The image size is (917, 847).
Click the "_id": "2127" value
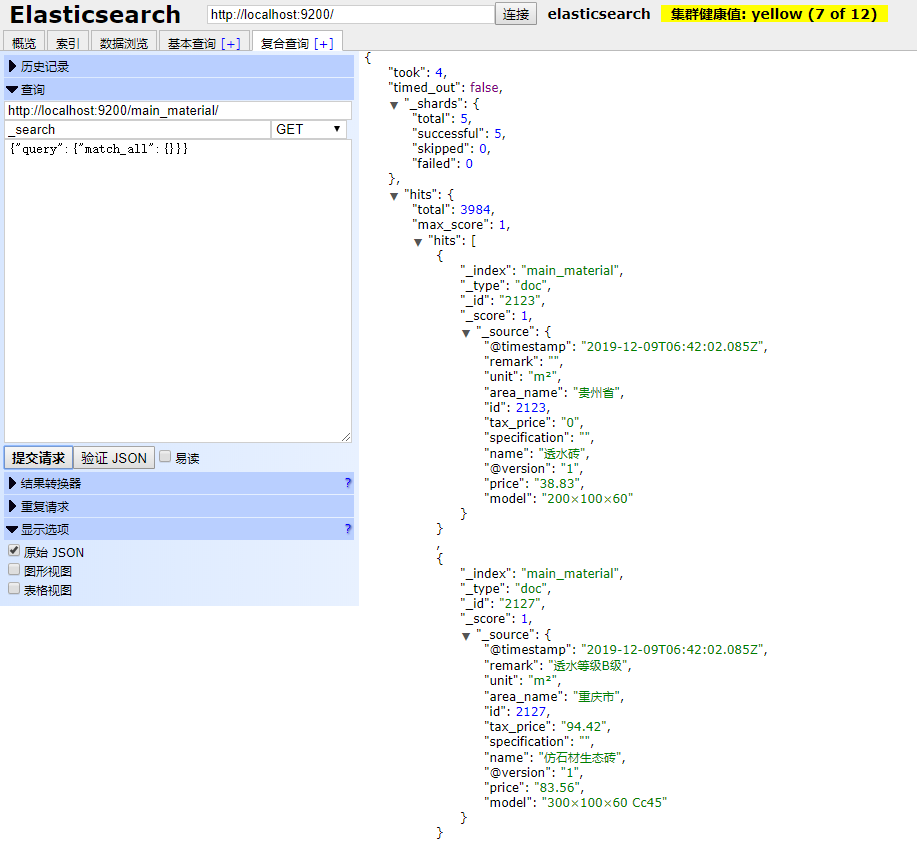pyautogui.click(x=519, y=604)
